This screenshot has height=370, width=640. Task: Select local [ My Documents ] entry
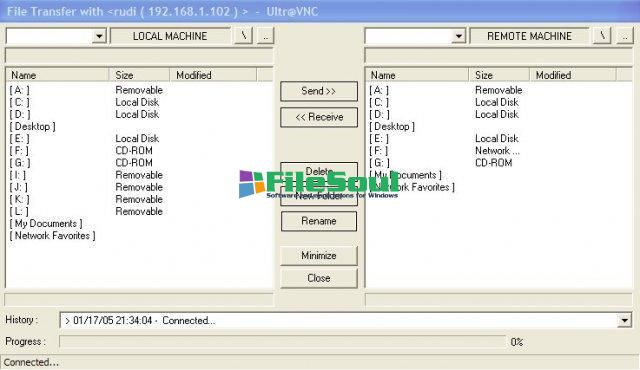[x=46, y=224]
